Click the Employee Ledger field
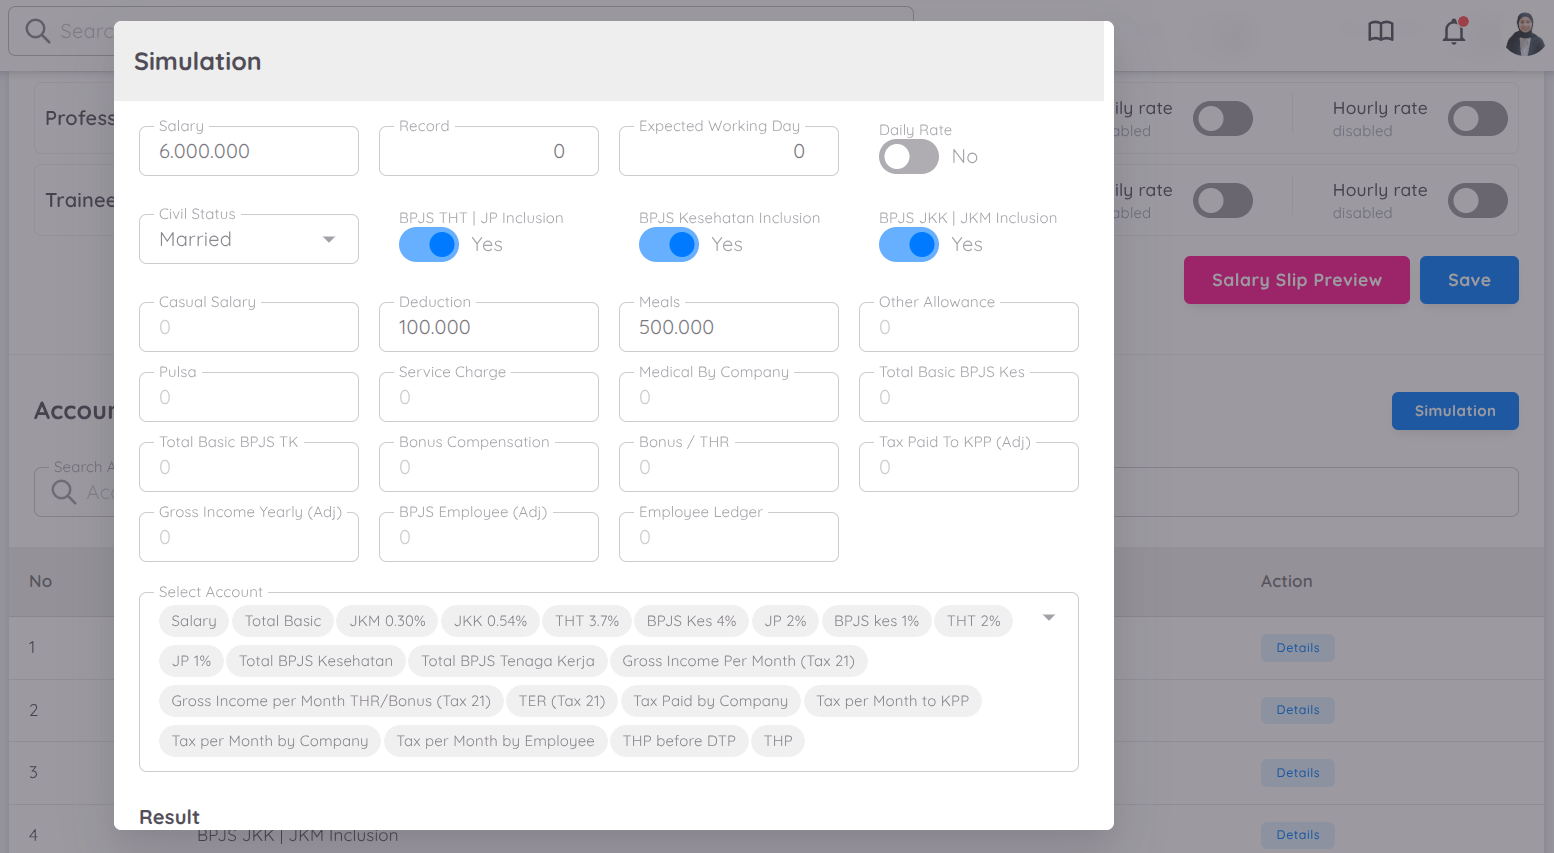 click(729, 538)
